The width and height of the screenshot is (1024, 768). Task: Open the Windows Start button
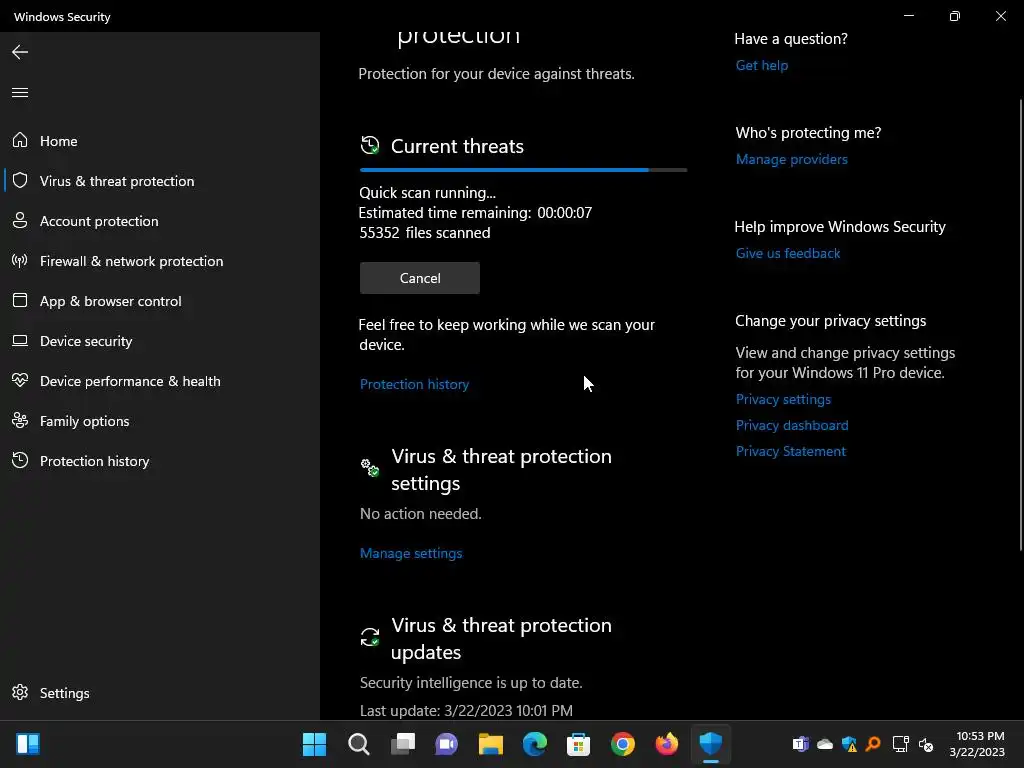click(x=314, y=744)
